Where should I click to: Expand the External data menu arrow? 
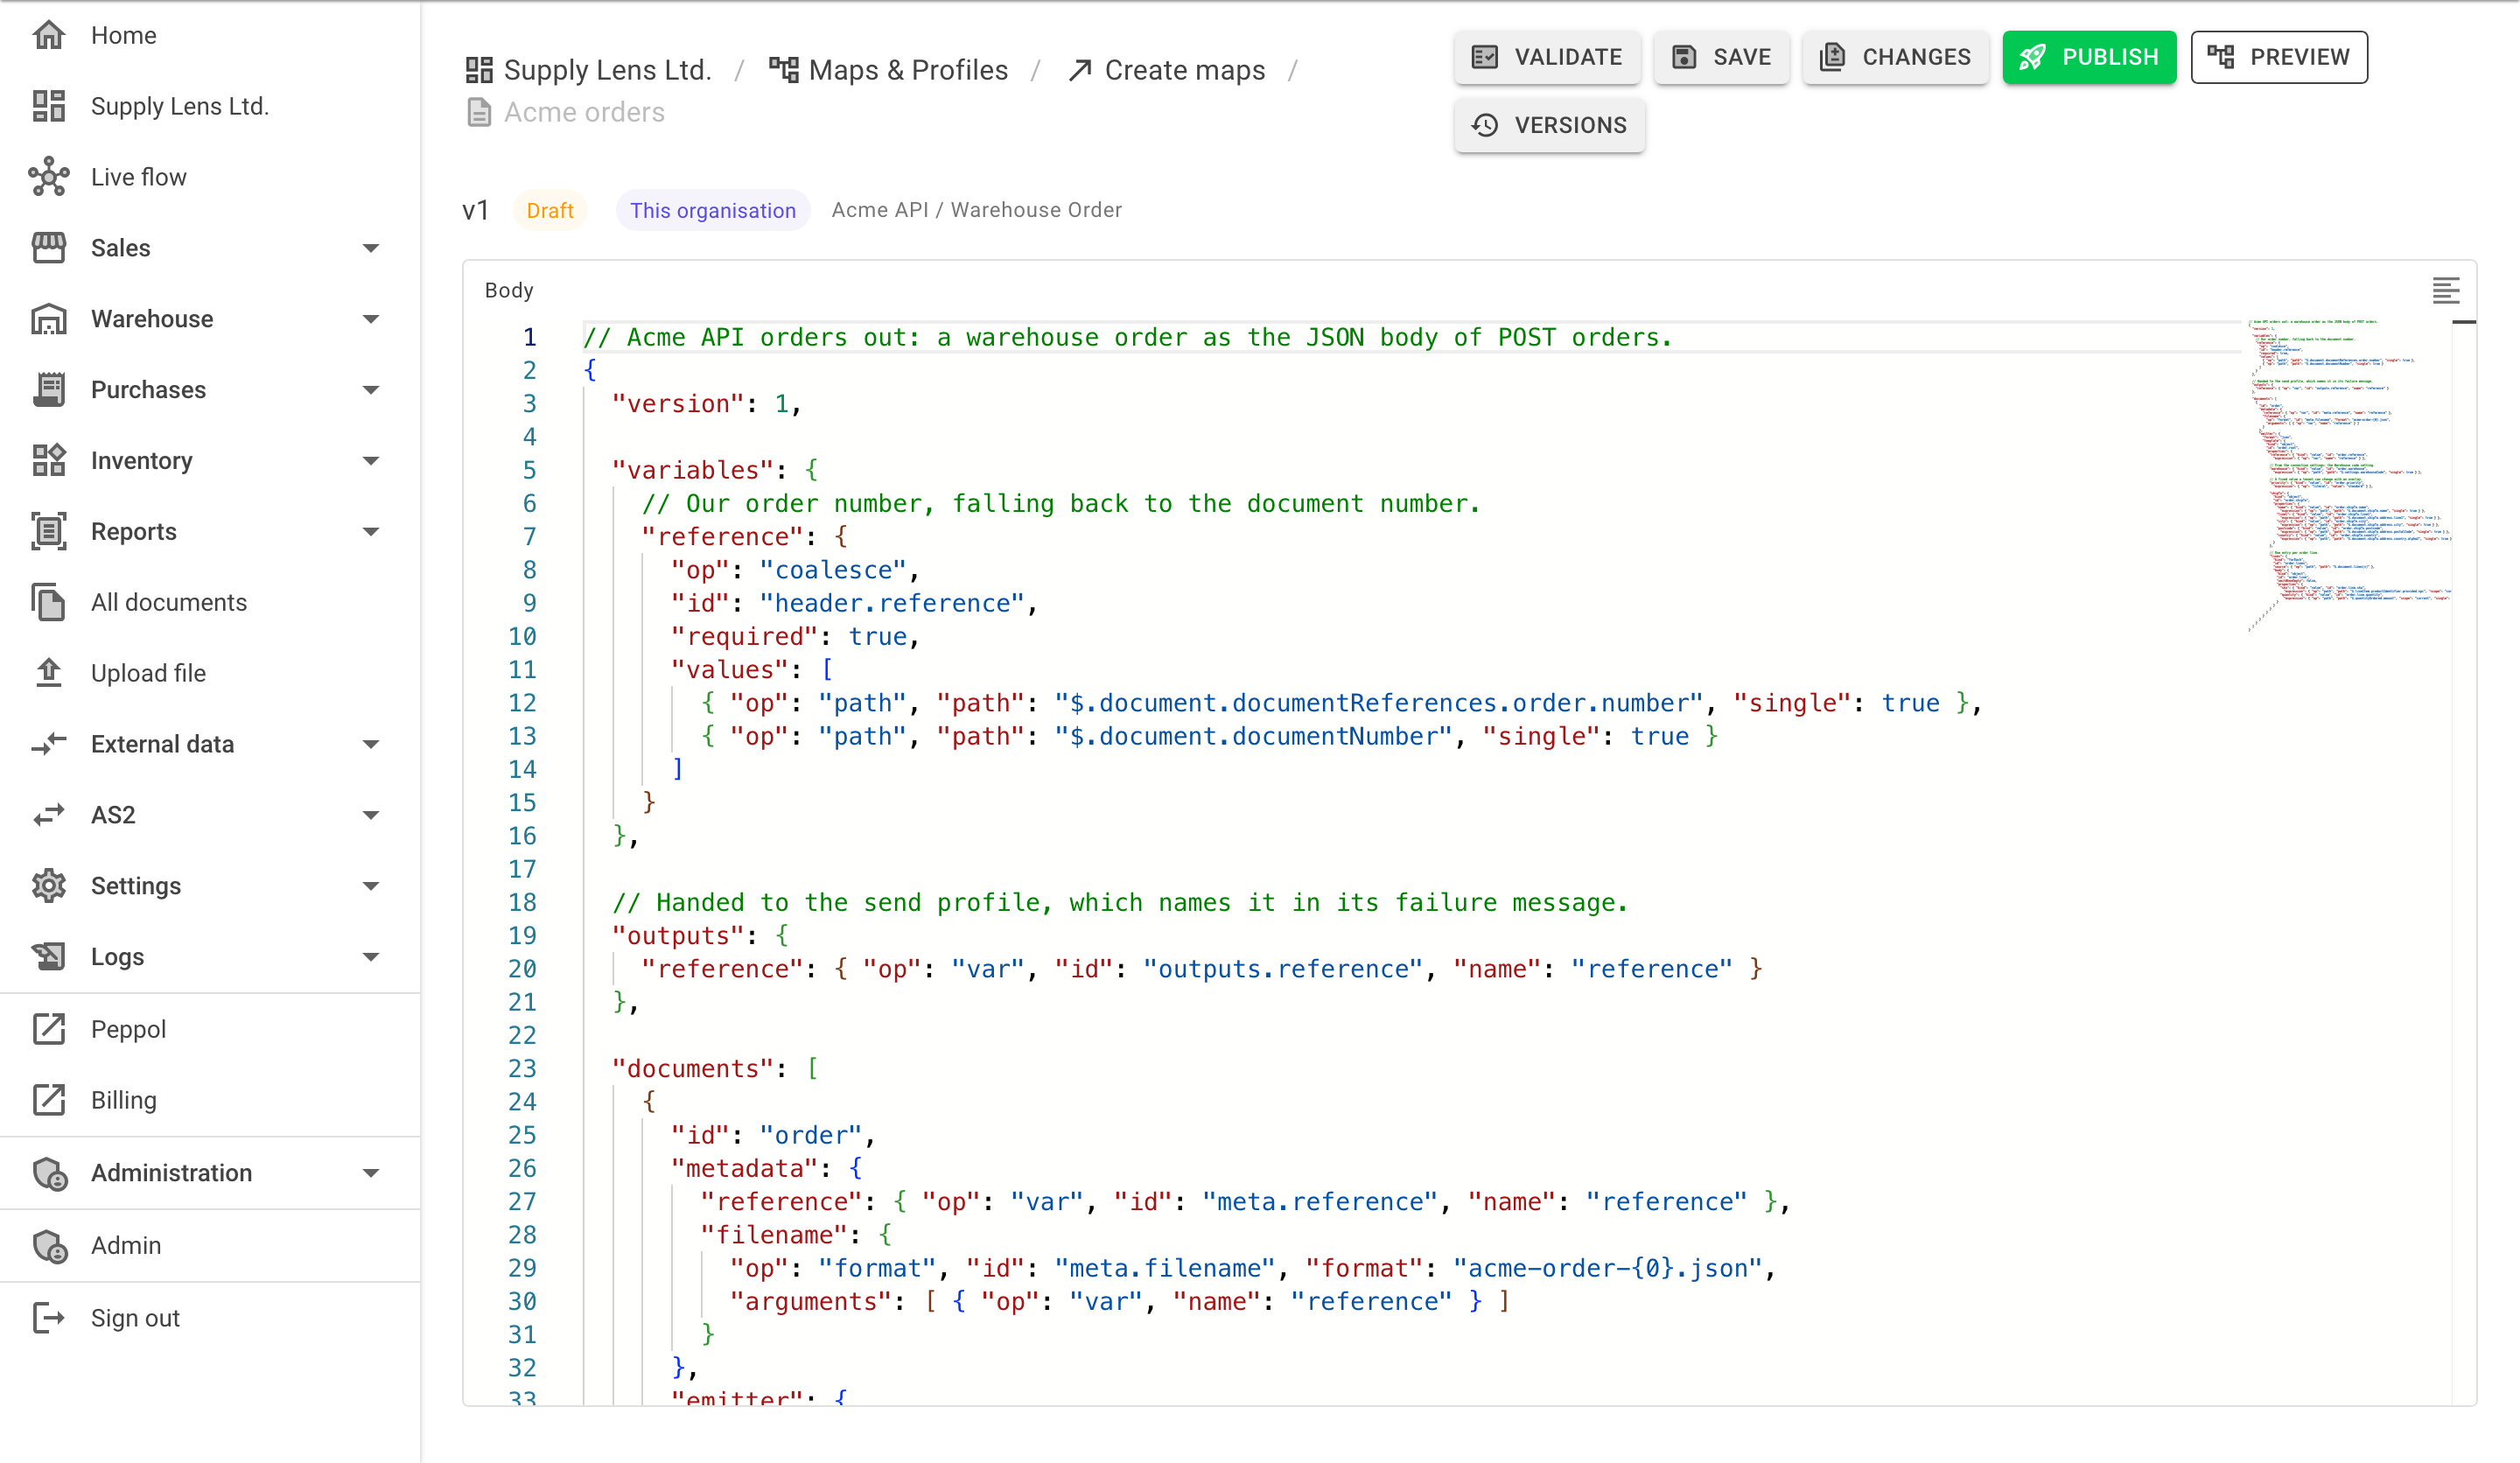pyautogui.click(x=371, y=745)
